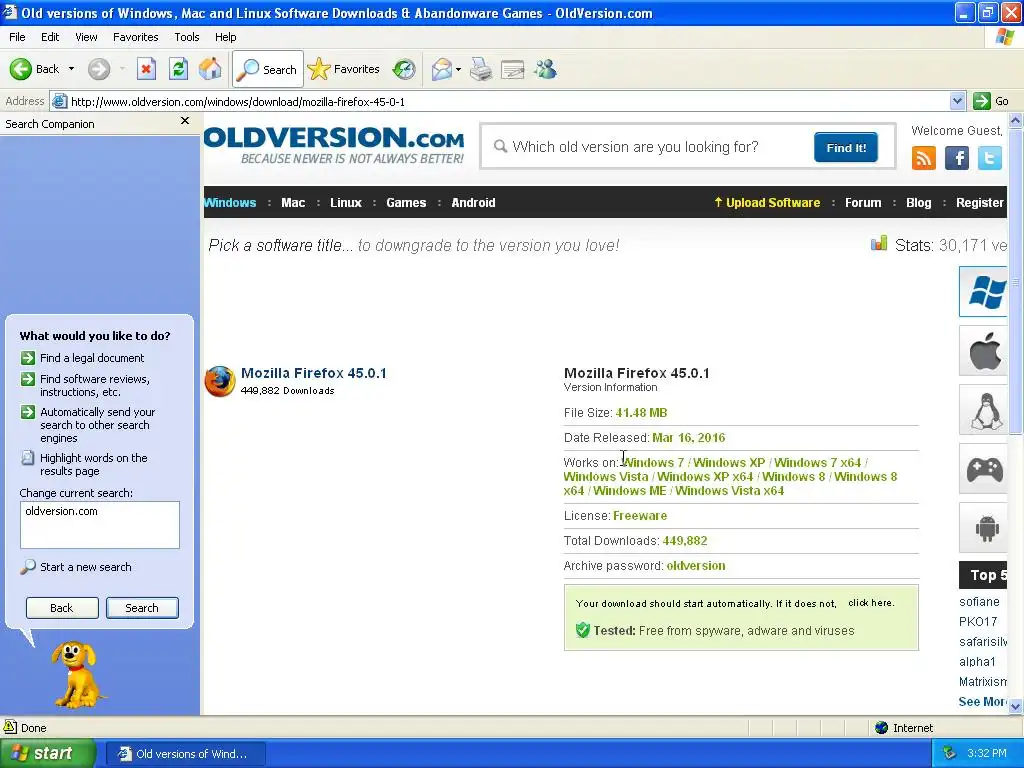Click the Search Companion dog character
This screenshot has width=1024, height=768.
tap(77, 675)
